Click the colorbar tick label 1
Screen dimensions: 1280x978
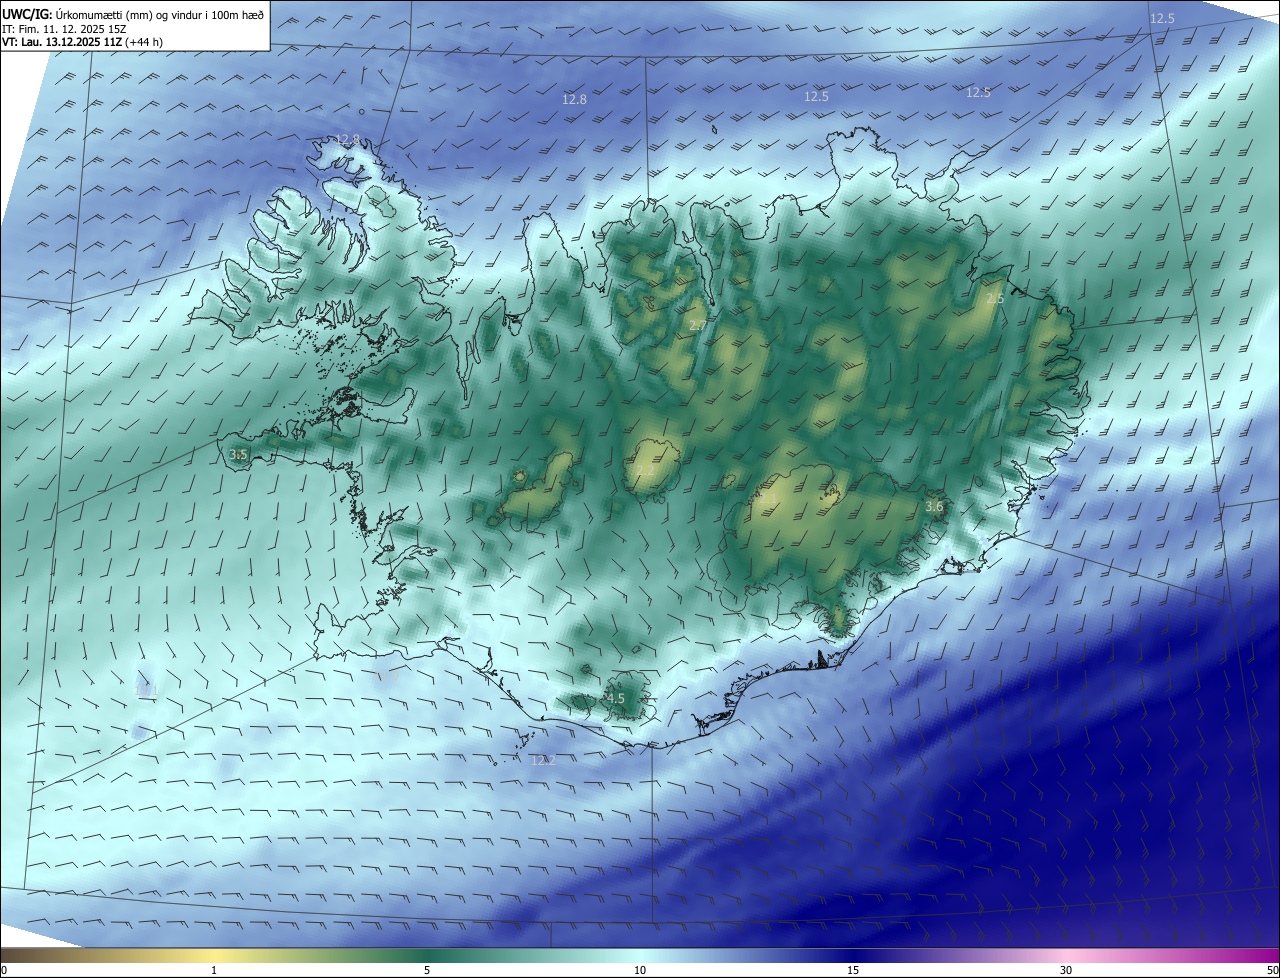pos(214,970)
